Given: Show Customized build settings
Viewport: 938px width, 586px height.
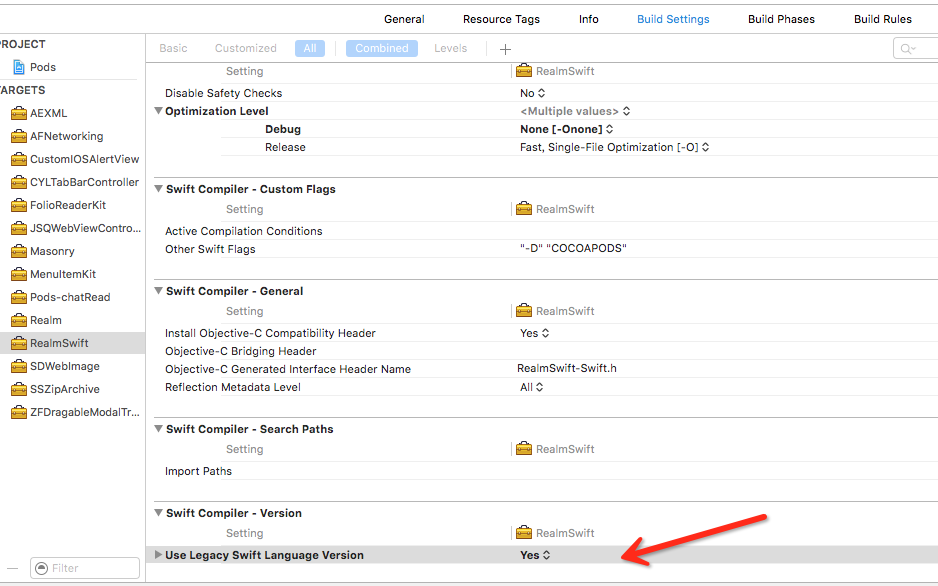Looking at the screenshot, I should tap(246, 48).
